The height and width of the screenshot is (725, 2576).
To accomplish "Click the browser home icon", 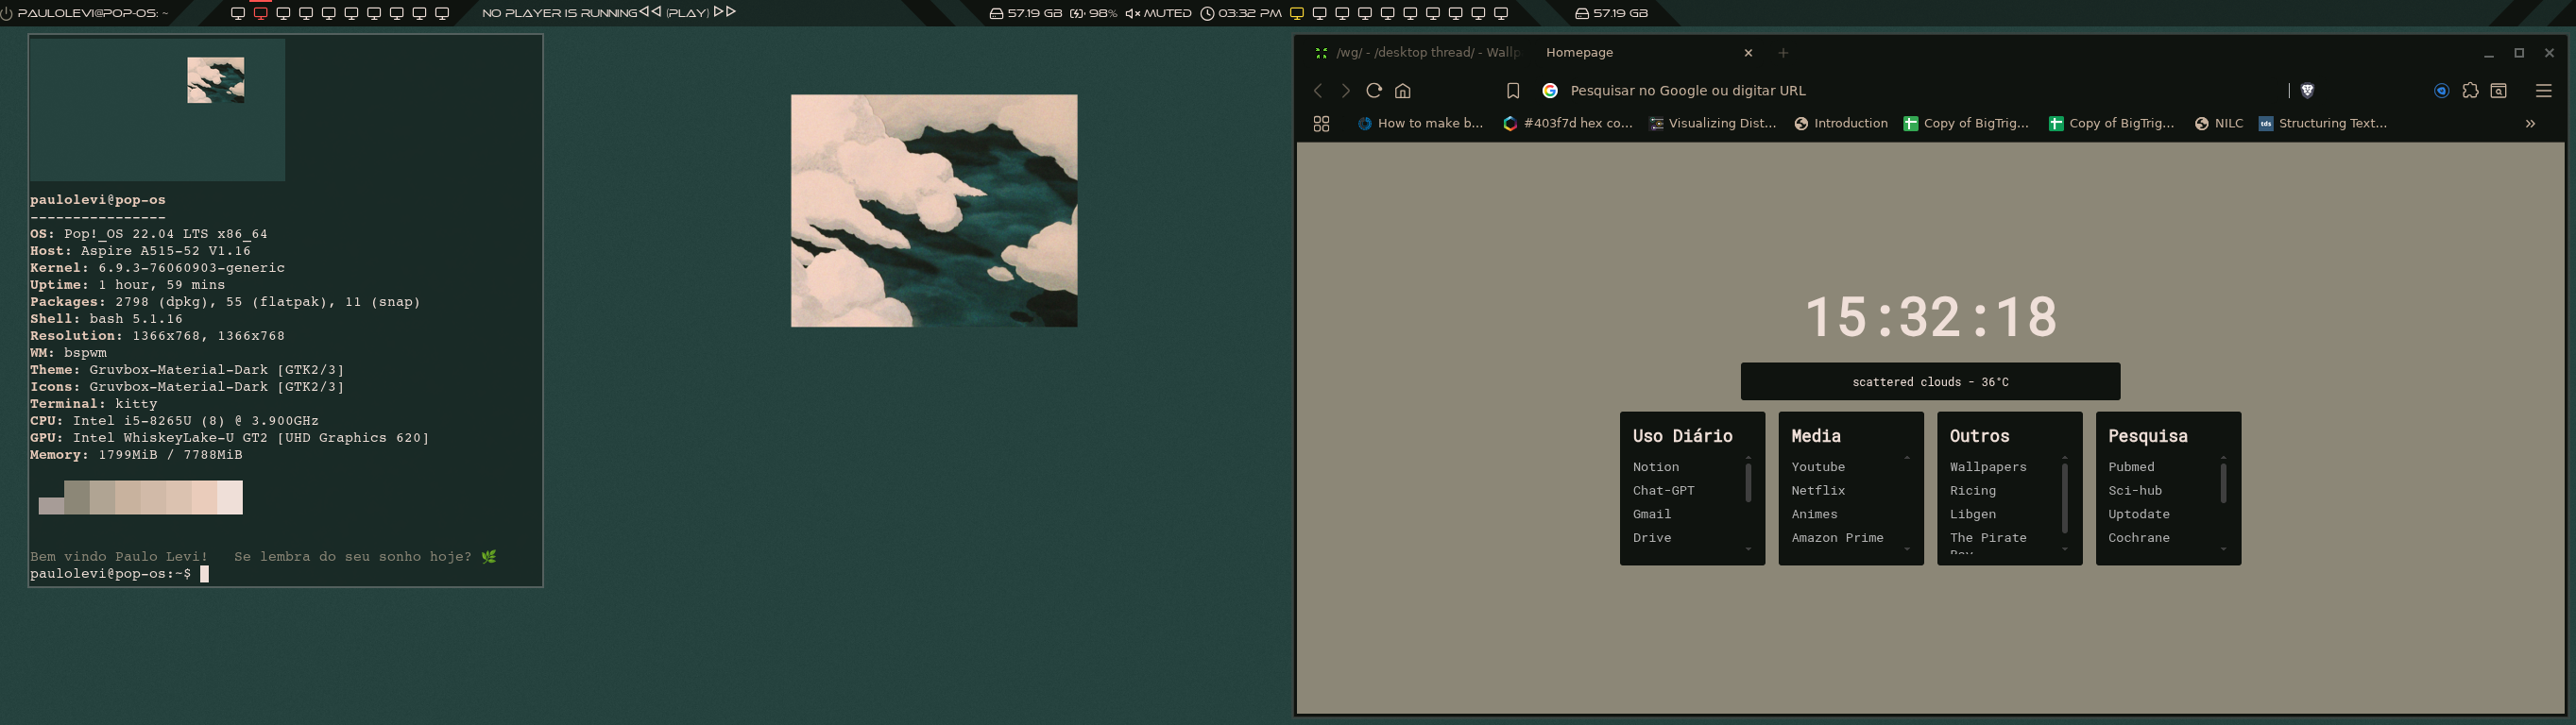I will pos(1403,91).
